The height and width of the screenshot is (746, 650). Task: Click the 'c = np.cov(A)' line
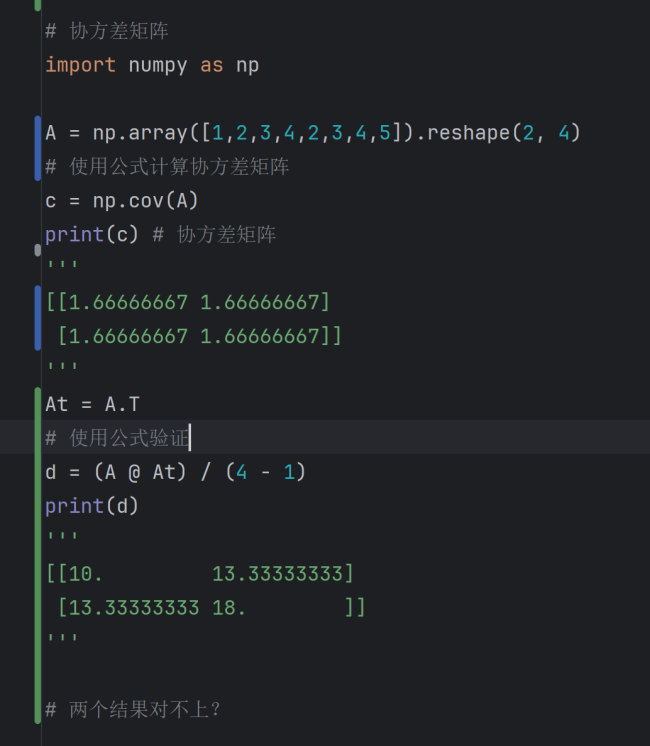(121, 201)
